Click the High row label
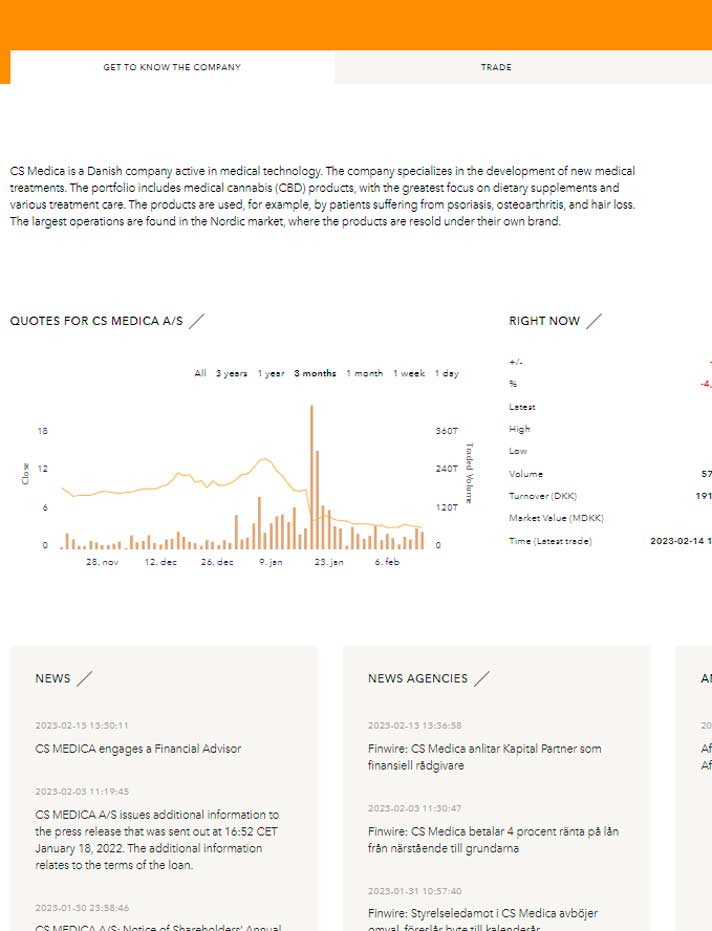Image resolution: width=712 pixels, height=931 pixels. tap(520, 429)
